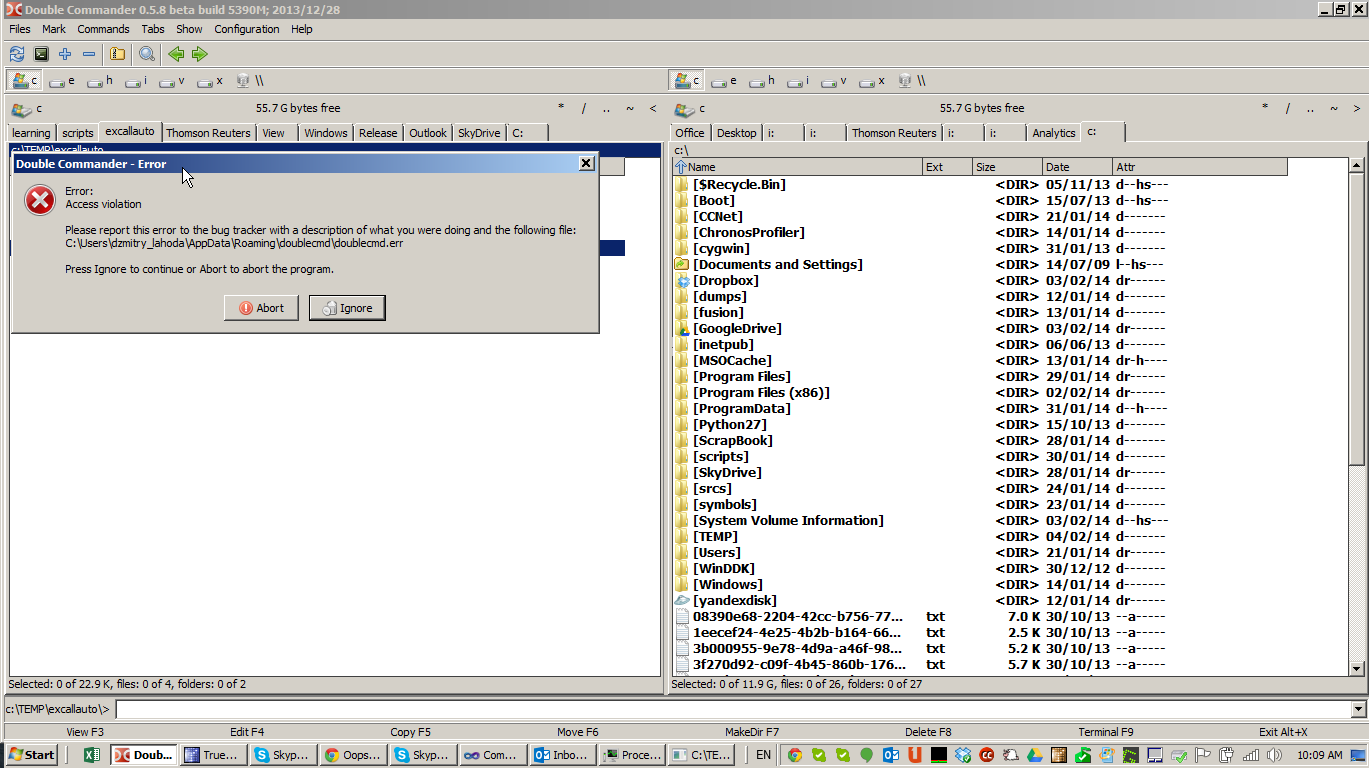Open the Configuration menu

pos(246,29)
